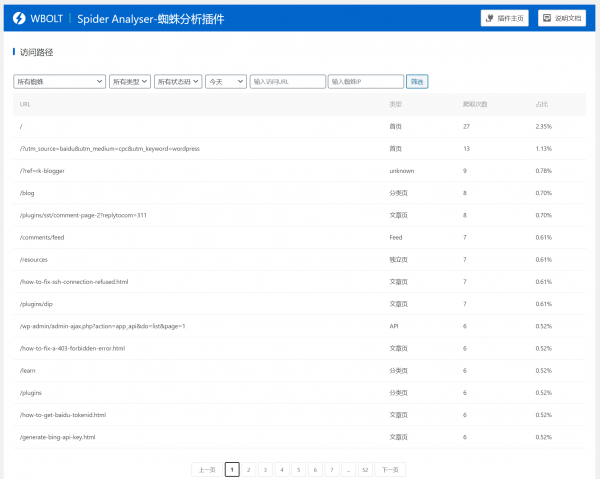This screenshot has height=479, width=600.
Task: Click the 'unknown' type cell
Action: pos(402,171)
